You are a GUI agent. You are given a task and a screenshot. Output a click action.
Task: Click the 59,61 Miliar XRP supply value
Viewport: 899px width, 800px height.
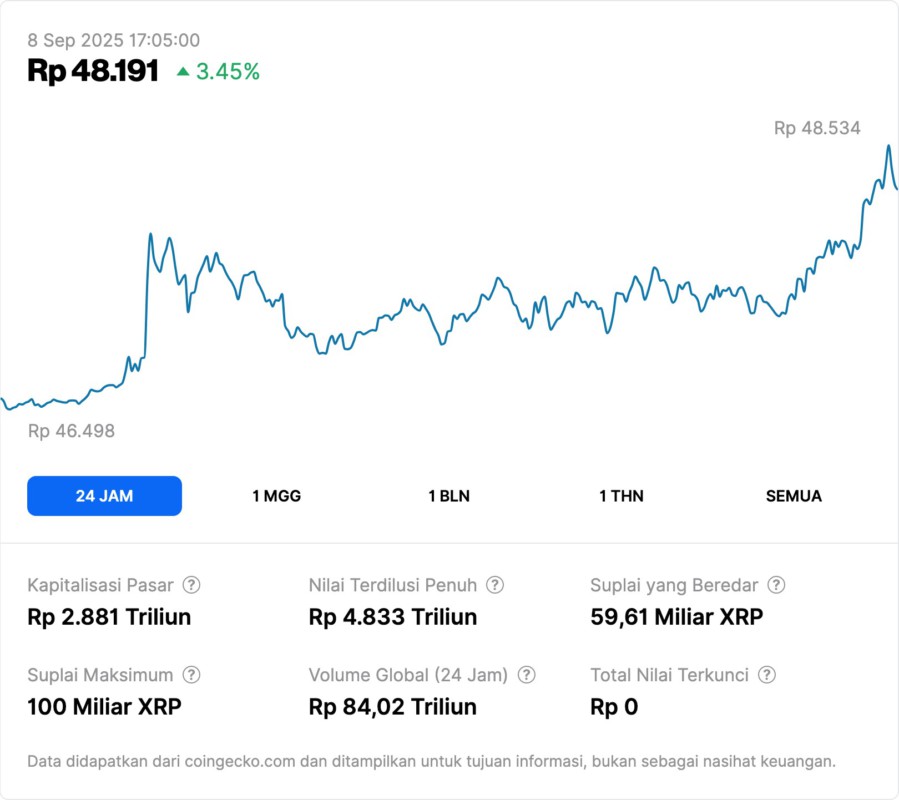point(677,617)
